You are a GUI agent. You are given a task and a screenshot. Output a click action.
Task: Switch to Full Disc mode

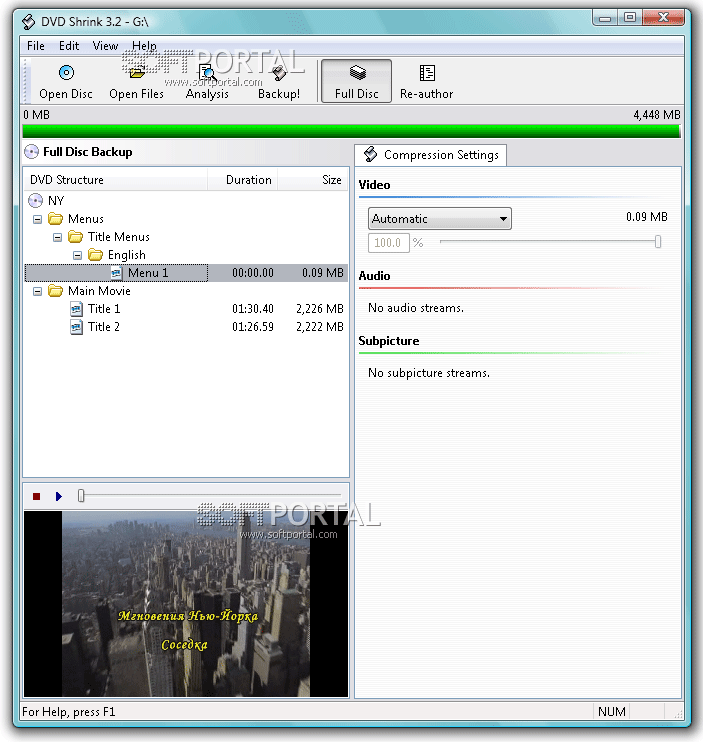tap(356, 81)
